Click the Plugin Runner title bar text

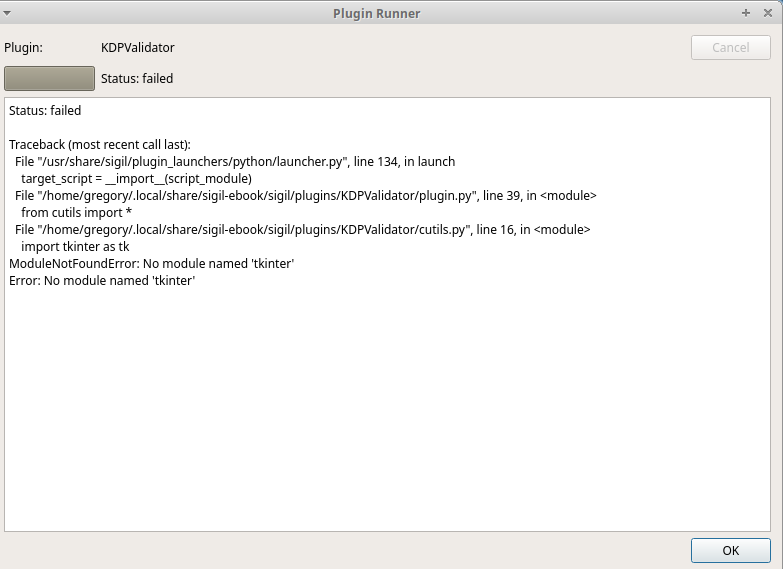pyautogui.click(x=376, y=13)
